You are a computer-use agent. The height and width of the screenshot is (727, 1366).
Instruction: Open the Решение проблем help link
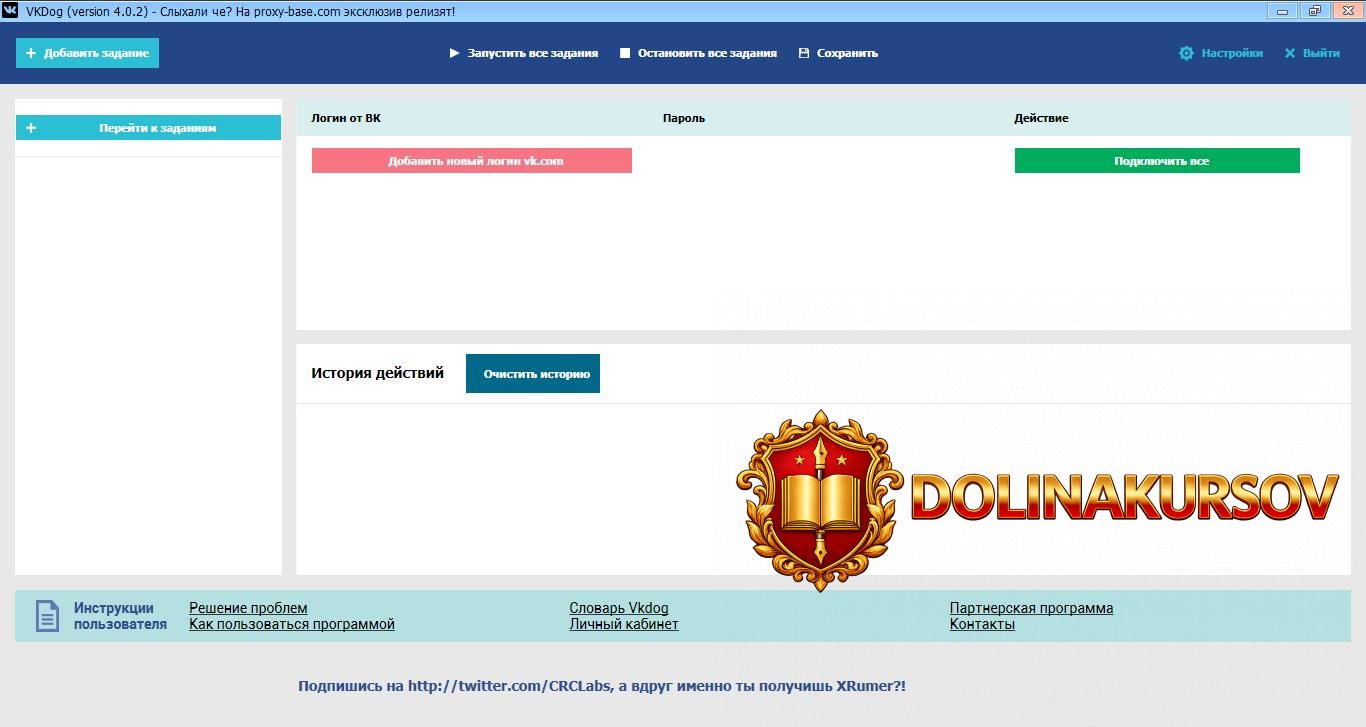[x=247, y=607]
